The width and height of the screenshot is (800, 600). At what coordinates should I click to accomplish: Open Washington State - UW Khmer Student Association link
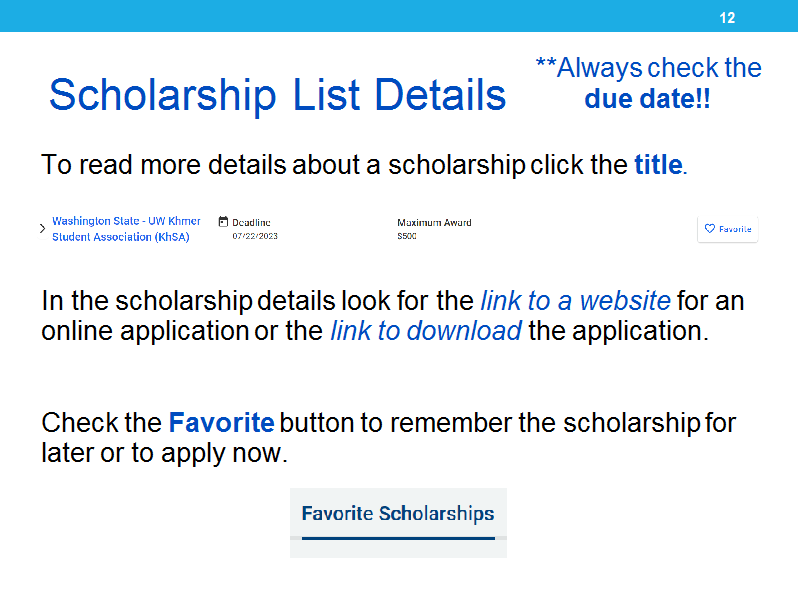tap(126, 229)
